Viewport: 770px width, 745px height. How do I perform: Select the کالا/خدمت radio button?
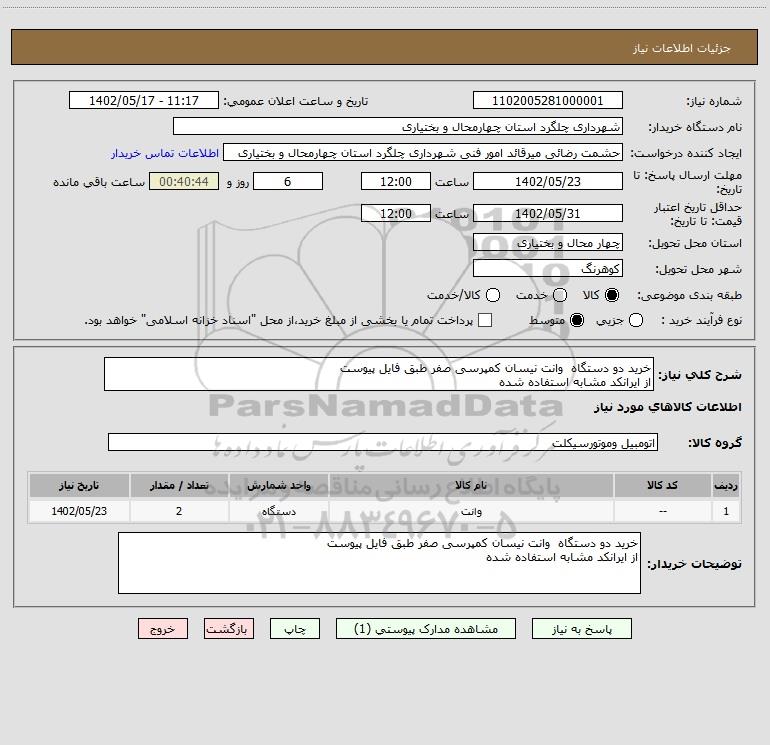click(493, 295)
